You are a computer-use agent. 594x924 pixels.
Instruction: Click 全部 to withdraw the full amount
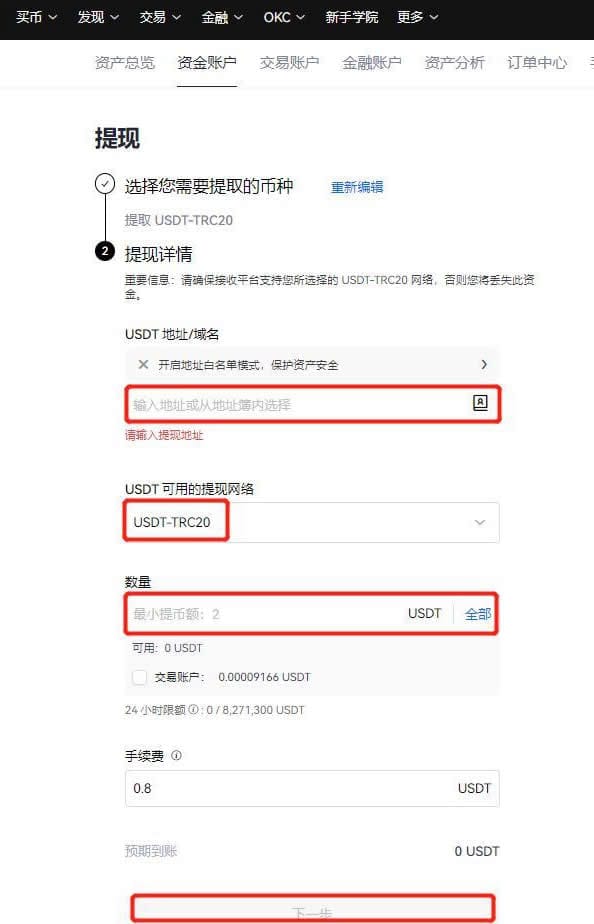(x=477, y=614)
